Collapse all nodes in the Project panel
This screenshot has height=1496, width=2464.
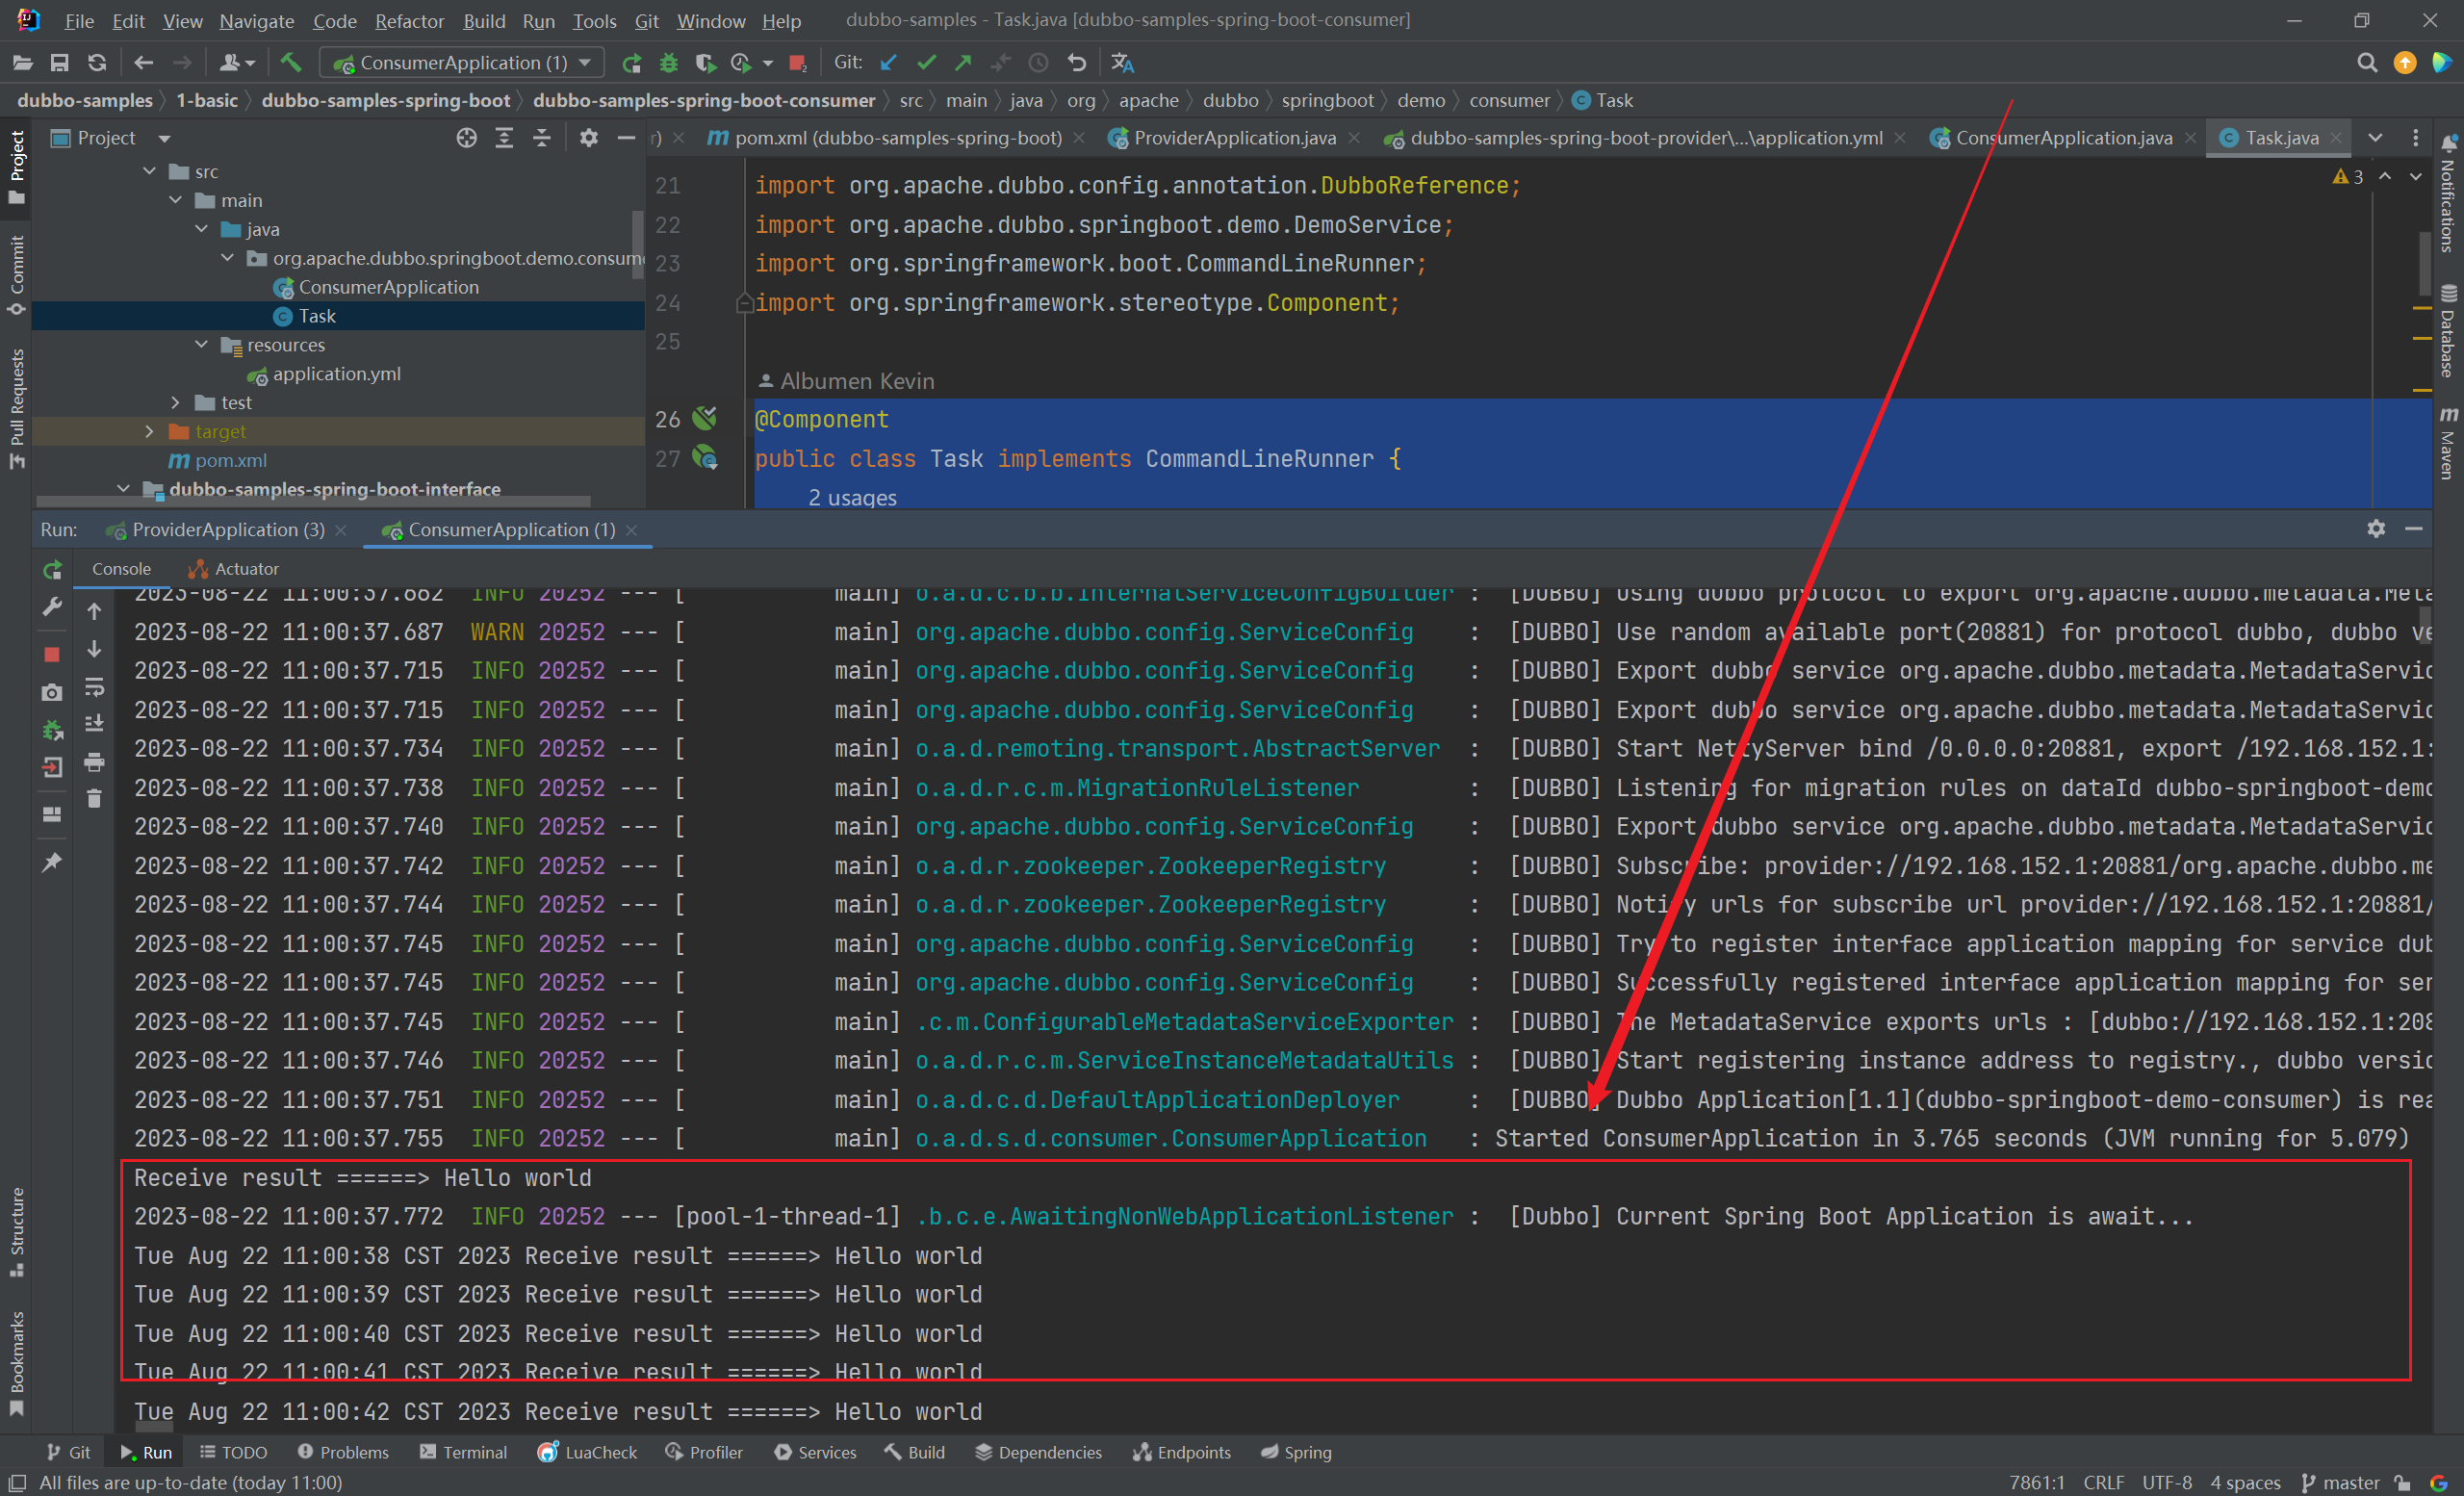[x=542, y=138]
